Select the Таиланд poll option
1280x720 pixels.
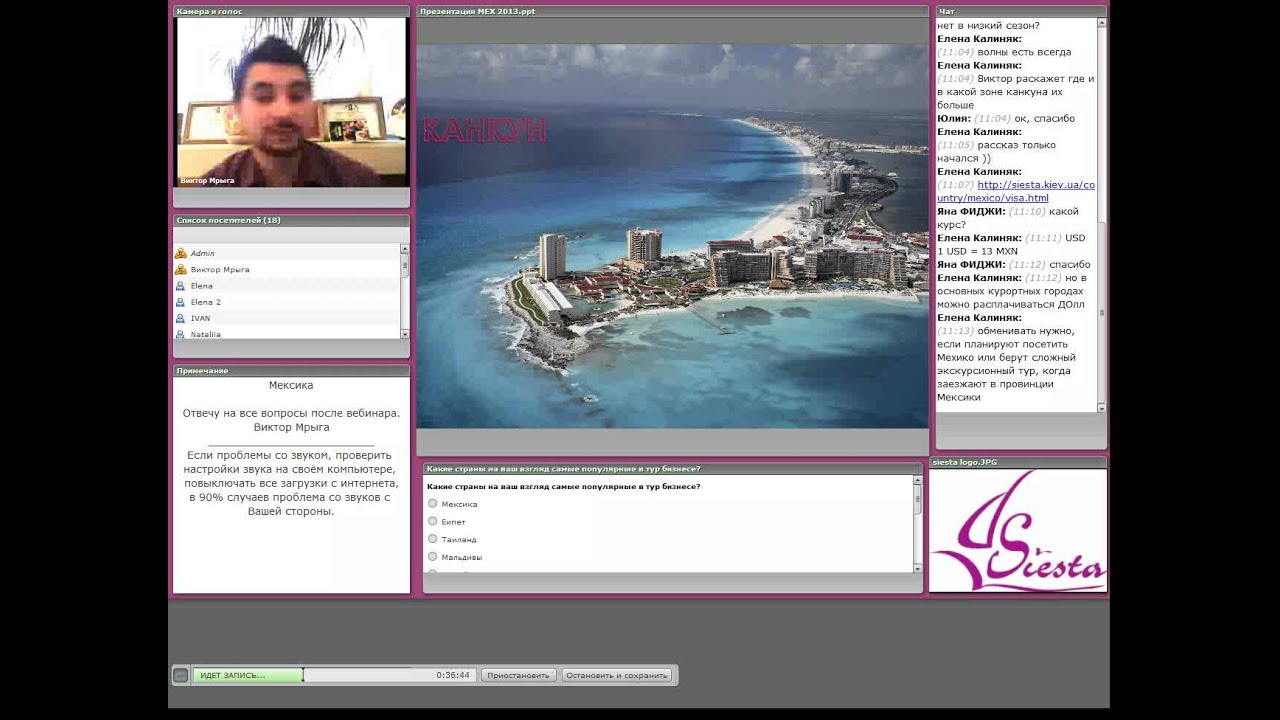[433, 538]
